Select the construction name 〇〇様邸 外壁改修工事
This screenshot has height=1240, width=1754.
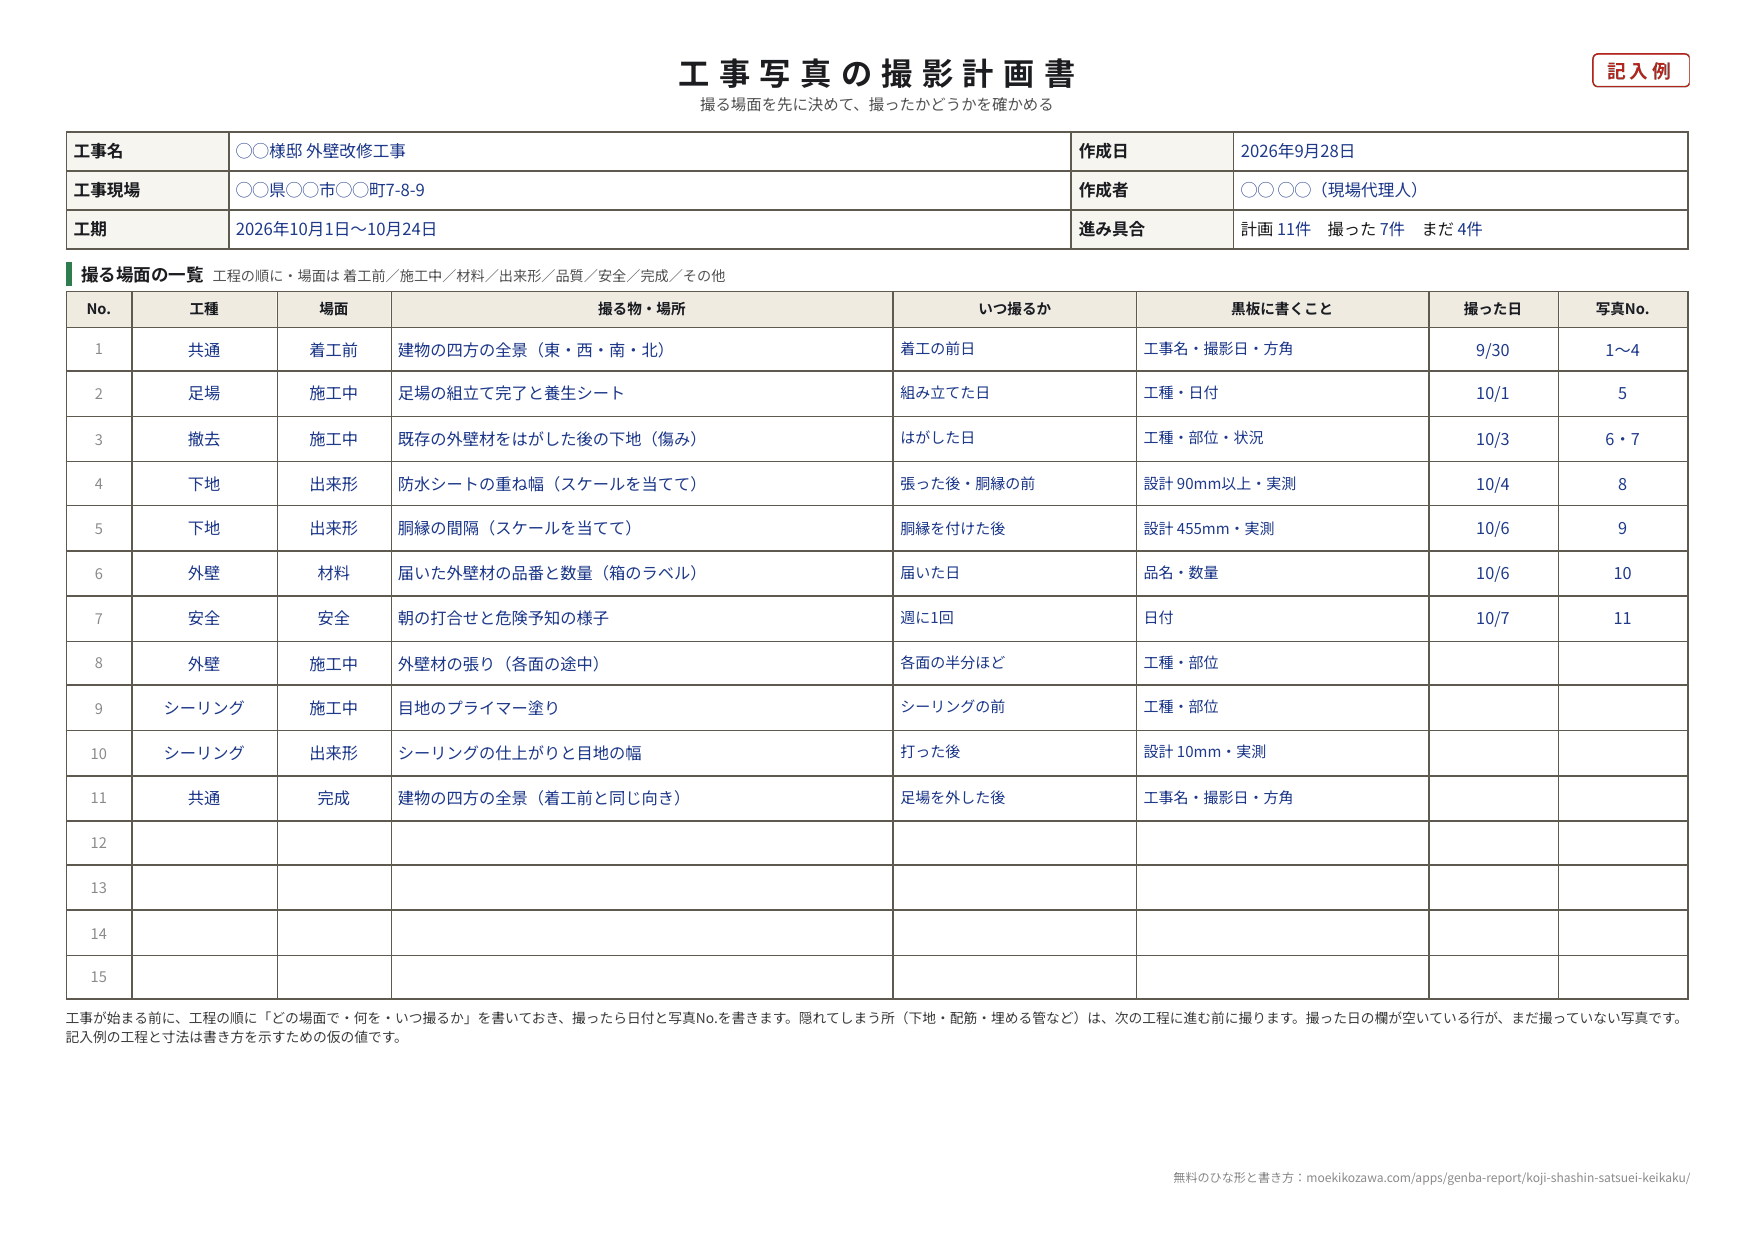tap(321, 151)
